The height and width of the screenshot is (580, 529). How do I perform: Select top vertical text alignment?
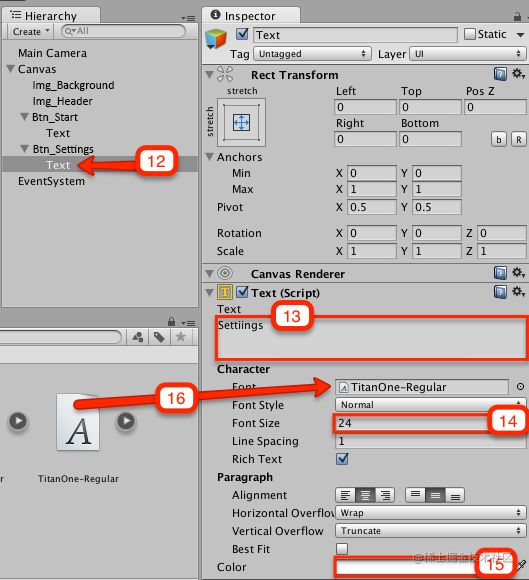(415, 495)
